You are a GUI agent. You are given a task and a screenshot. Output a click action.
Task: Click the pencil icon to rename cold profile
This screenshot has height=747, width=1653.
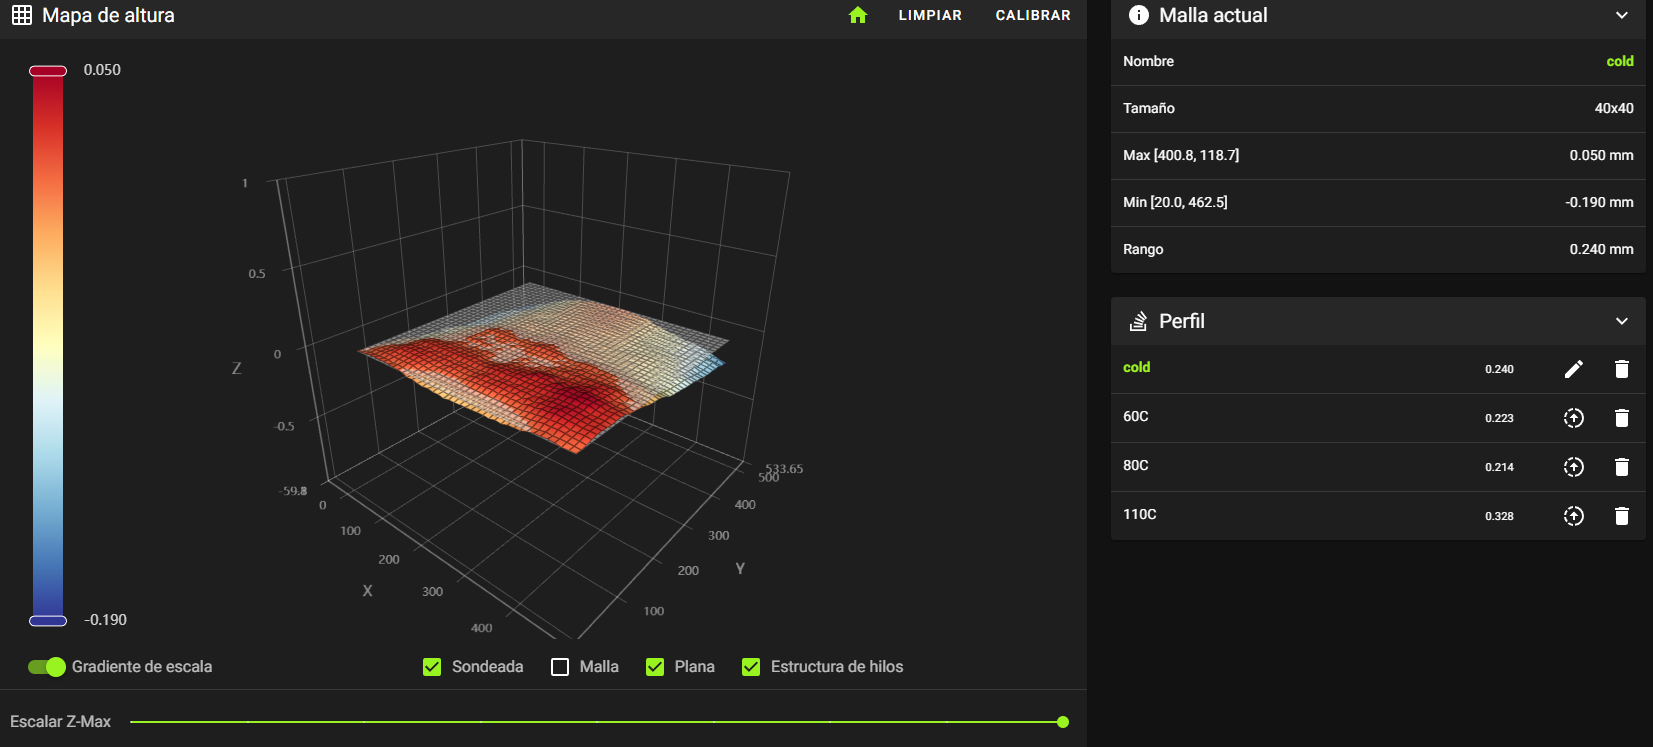(x=1573, y=369)
